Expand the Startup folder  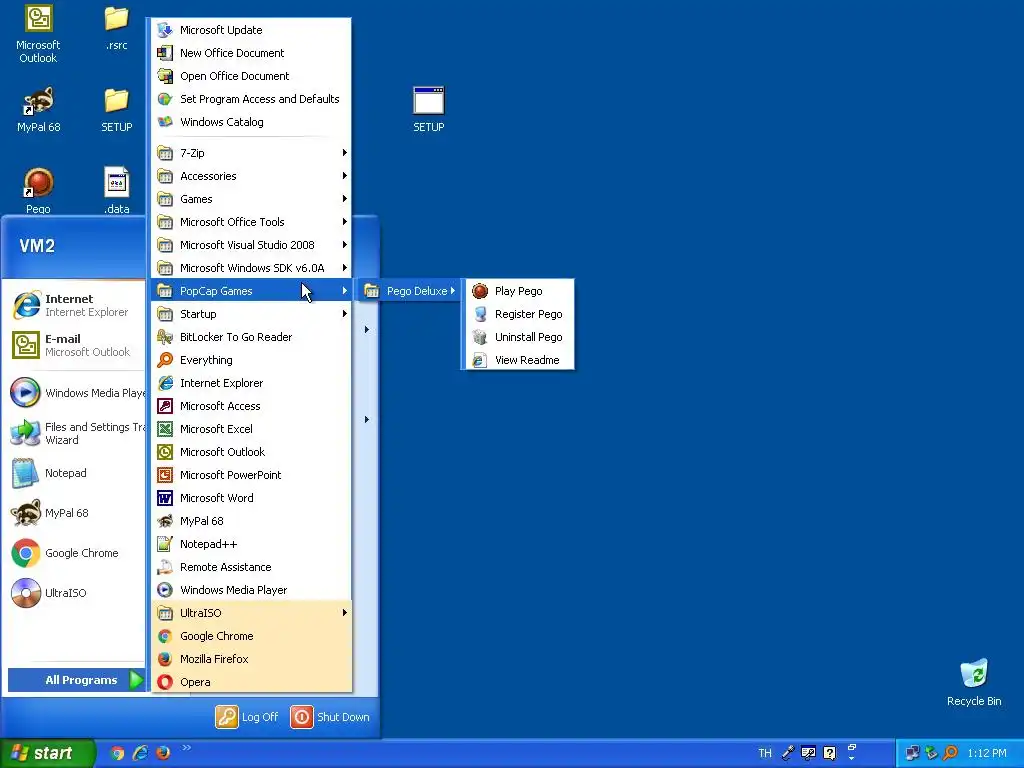click(x=252, y=314)
